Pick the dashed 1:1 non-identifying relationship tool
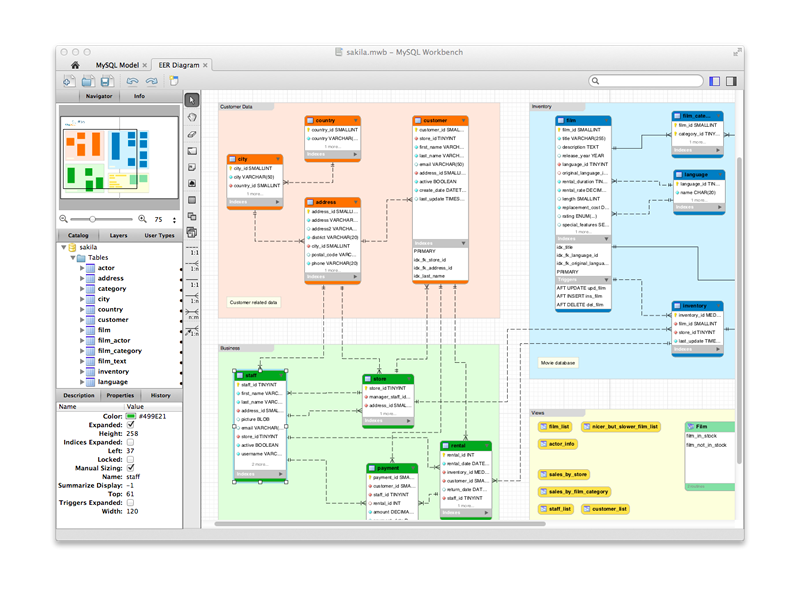Image resolution: width=800 pixels, height=600 pixels. (x=193, y=251)
